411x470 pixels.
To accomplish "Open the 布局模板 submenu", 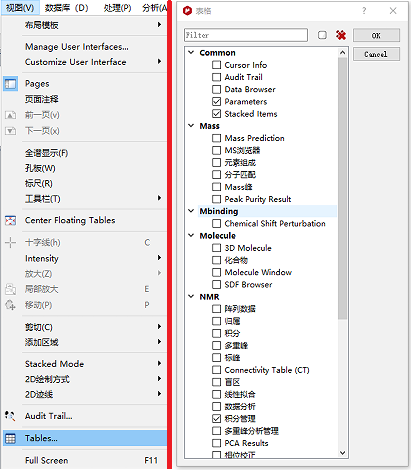I will (x=85, y=25).
